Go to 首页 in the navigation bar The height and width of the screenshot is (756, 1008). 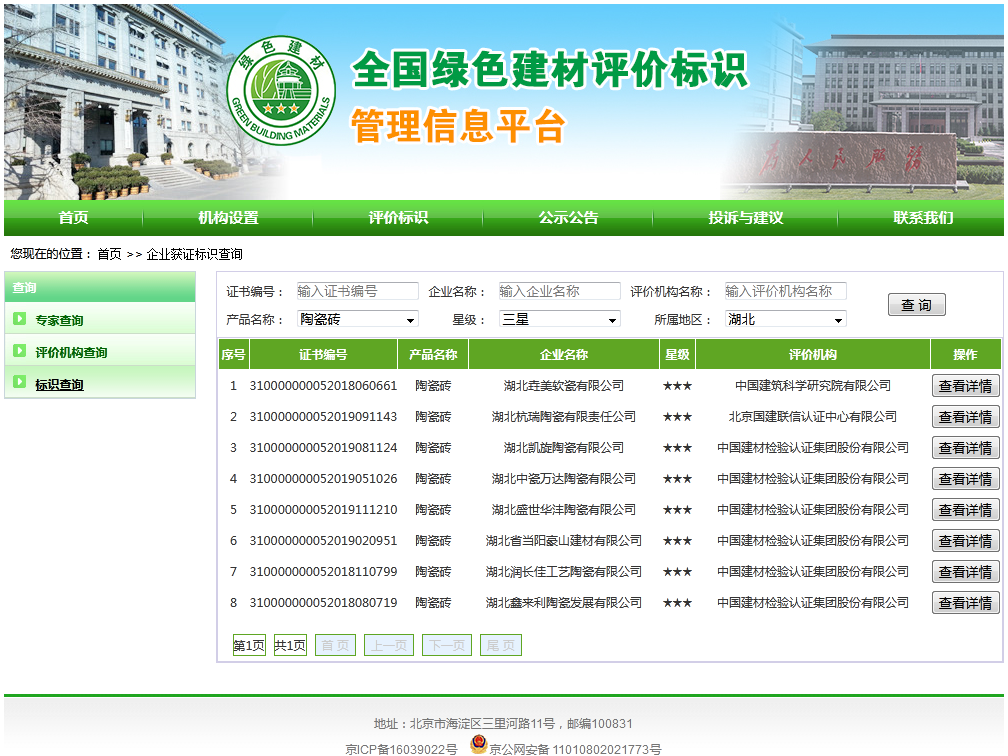coord(73,218)
